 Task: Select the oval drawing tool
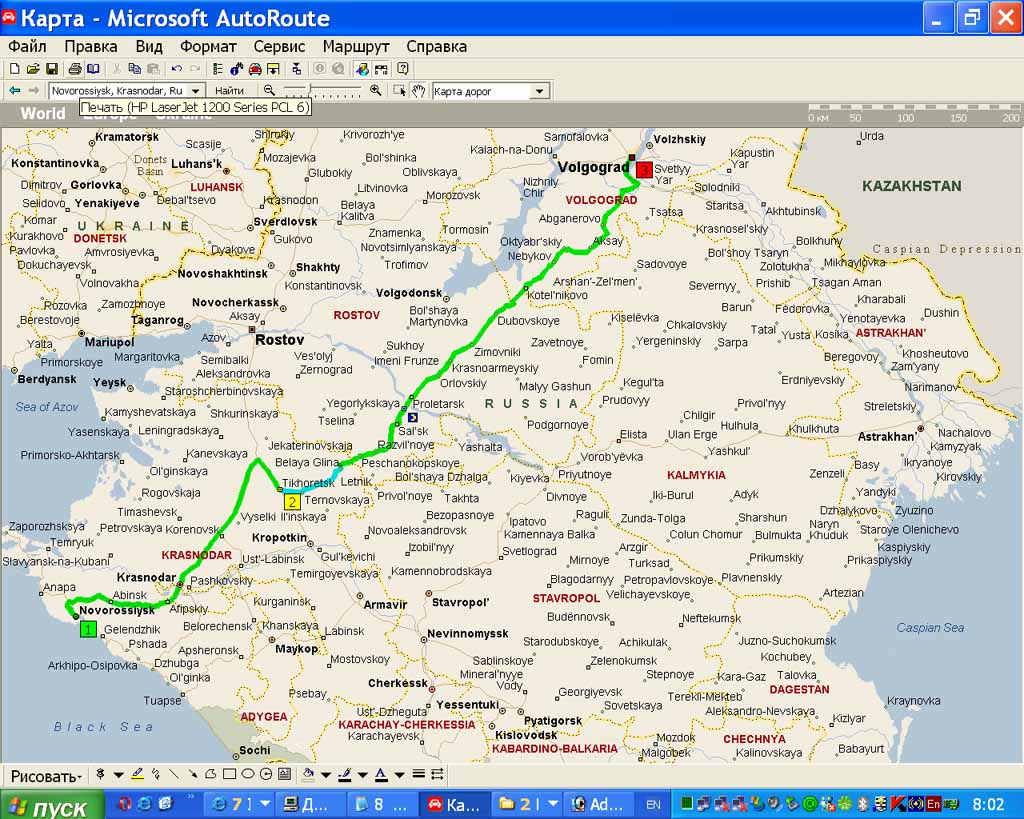(248, 775)
